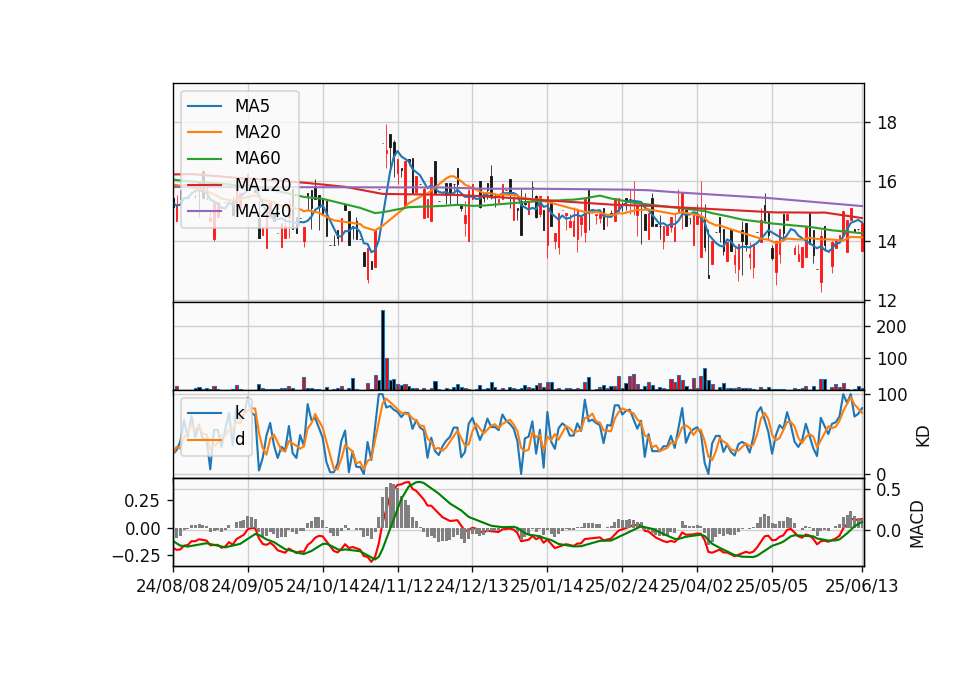Click the MACD histogram peak near 24/11/12
The height and width of the screenshot is (690, 960).
[x=391, y=506]
